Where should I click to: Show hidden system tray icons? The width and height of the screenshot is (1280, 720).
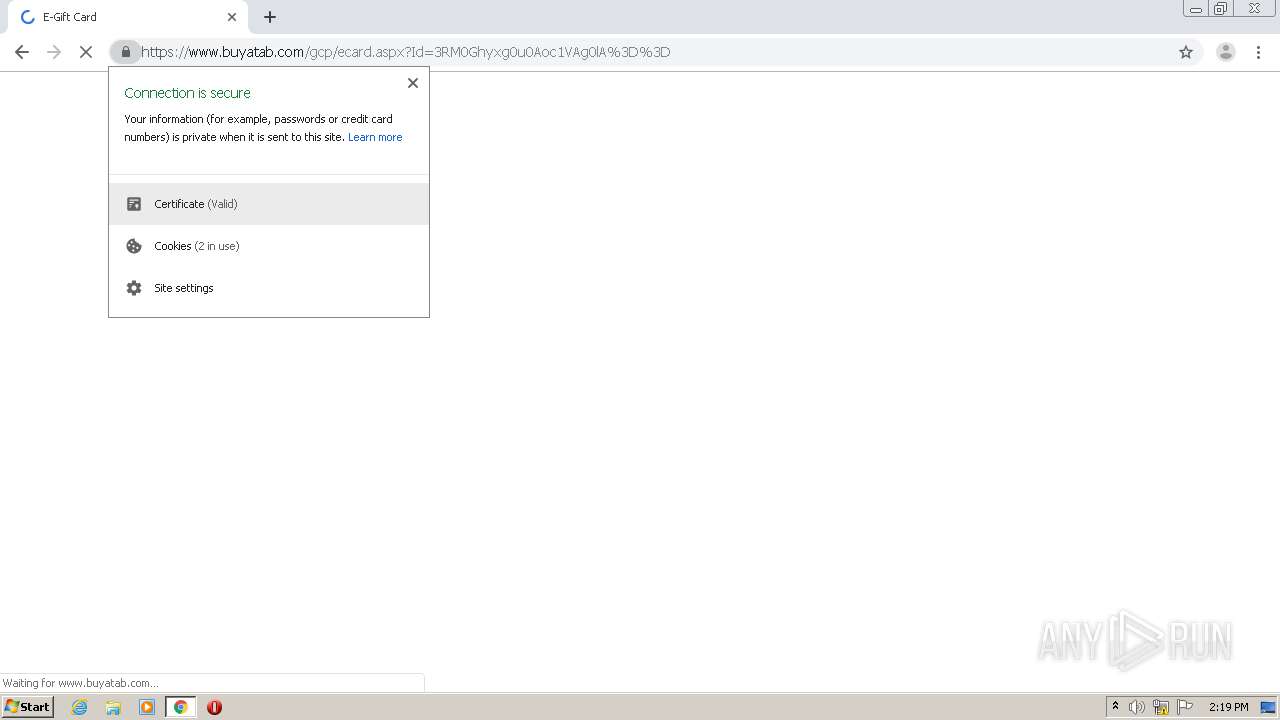click(x=1115, y=707)
